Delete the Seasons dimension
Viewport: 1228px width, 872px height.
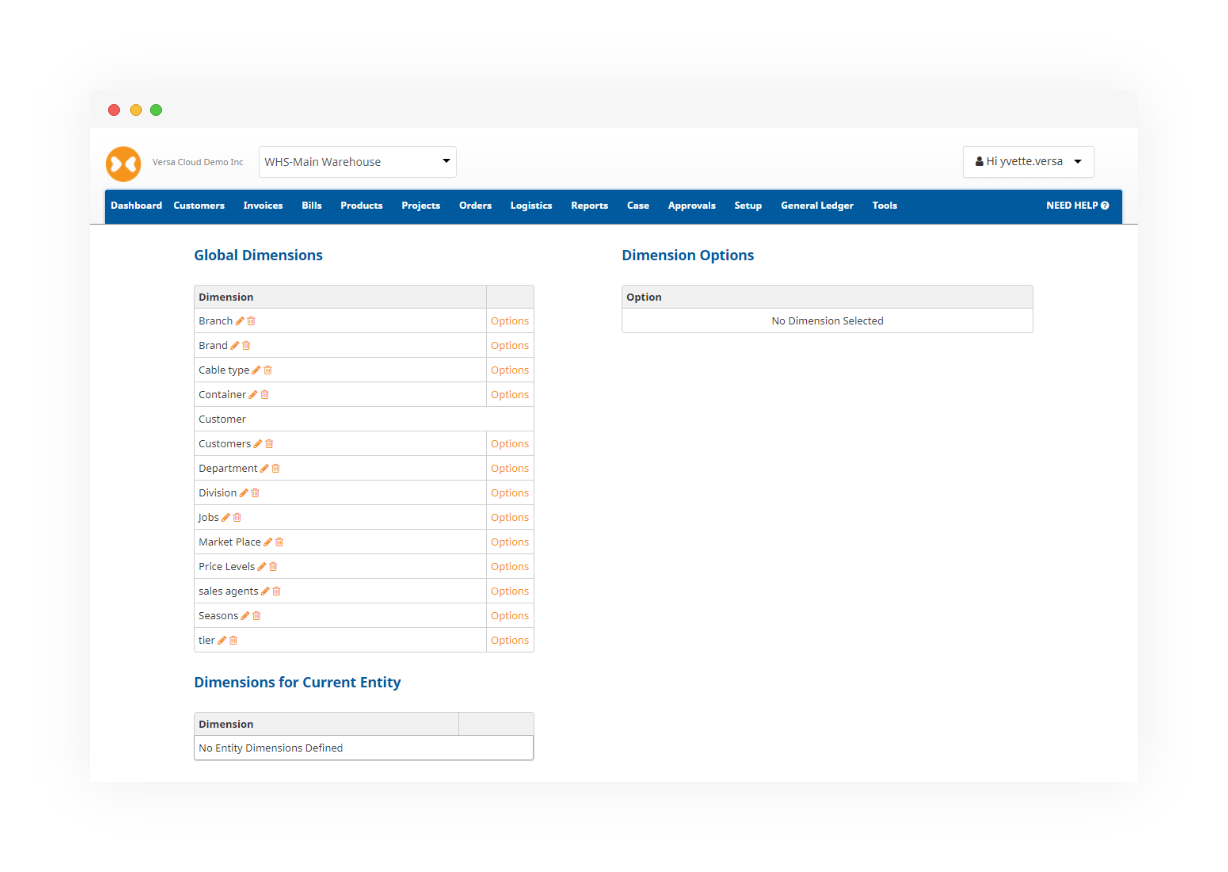[x=256, y=616]
